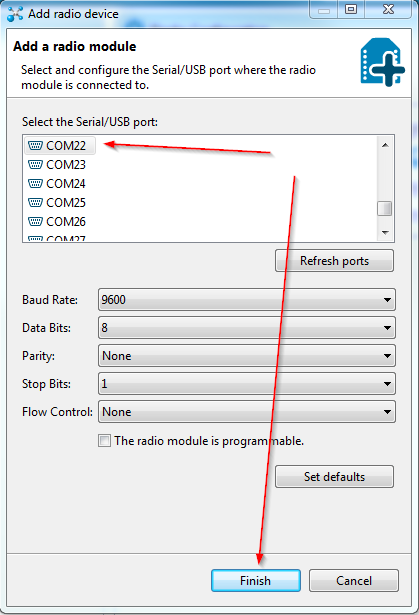Click the Refresh ports button
Viewport: 419px width, 615px height.
(x=334, y=261)
